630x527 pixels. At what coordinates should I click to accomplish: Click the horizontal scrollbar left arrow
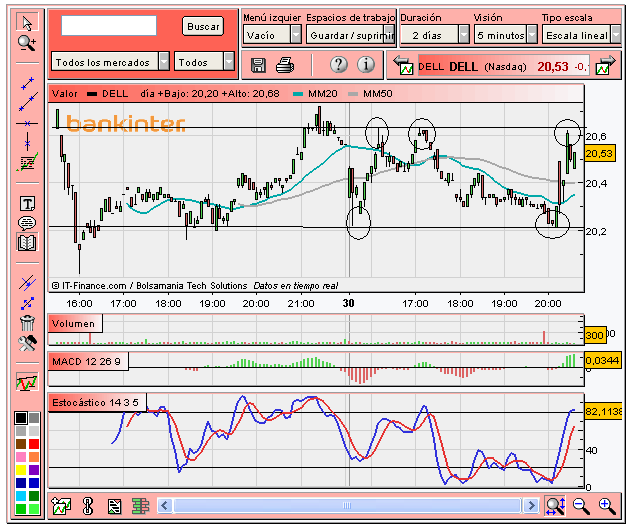point(165,506)
